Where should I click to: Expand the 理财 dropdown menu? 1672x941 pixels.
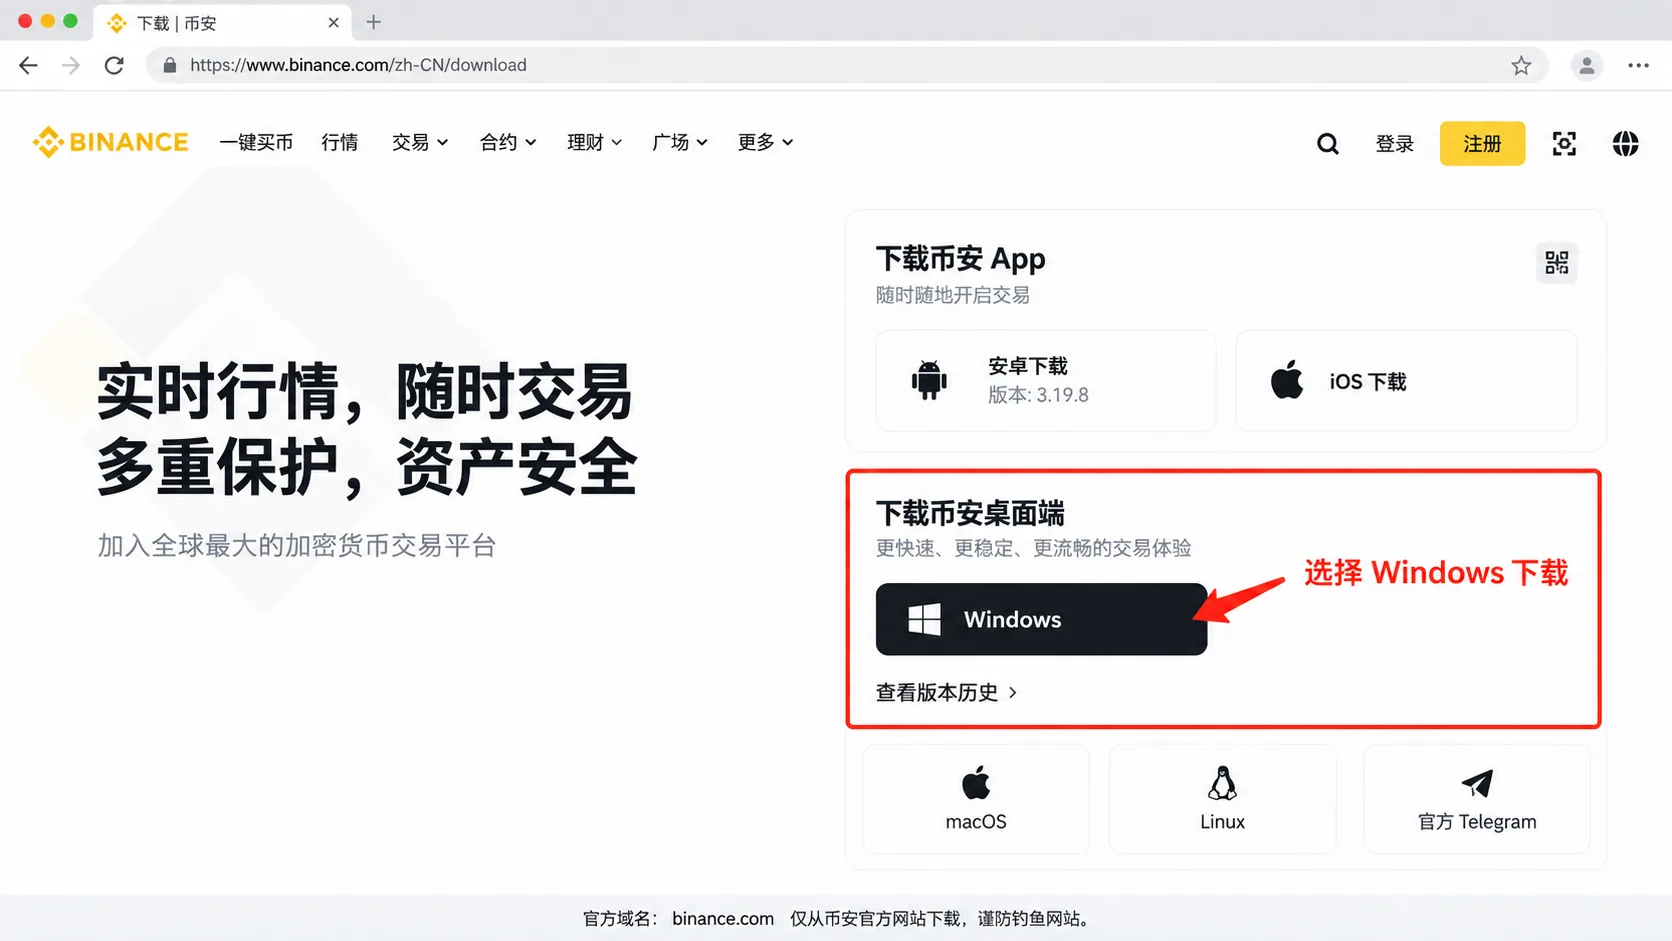tap(594, 143)
